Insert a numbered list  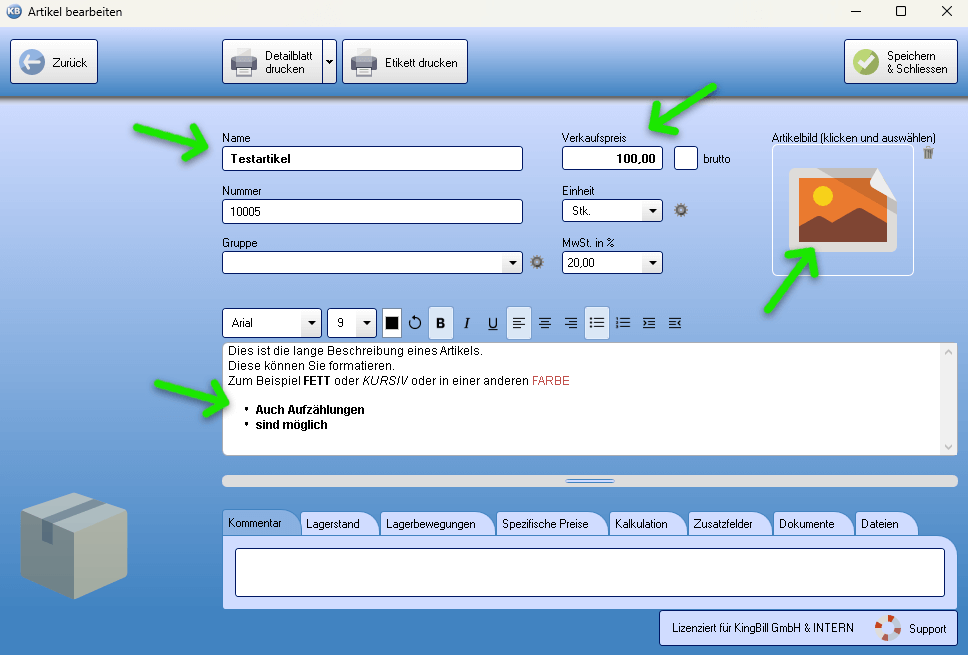[x=623, y=323]
